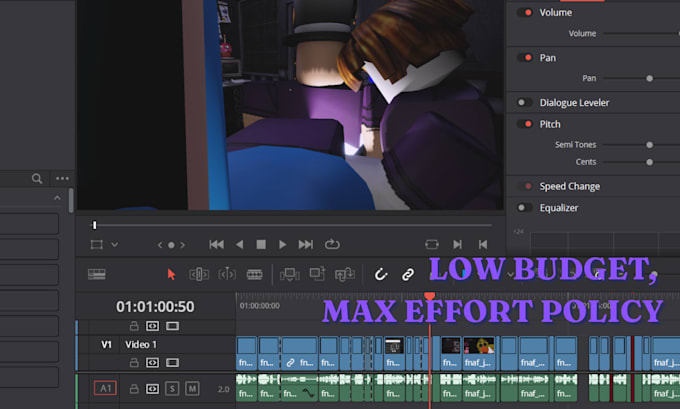The height and width of the screenshot is (409, 680).
Task: Activate the Dynamic Trim Mode tool
Action: pos(227,274)
